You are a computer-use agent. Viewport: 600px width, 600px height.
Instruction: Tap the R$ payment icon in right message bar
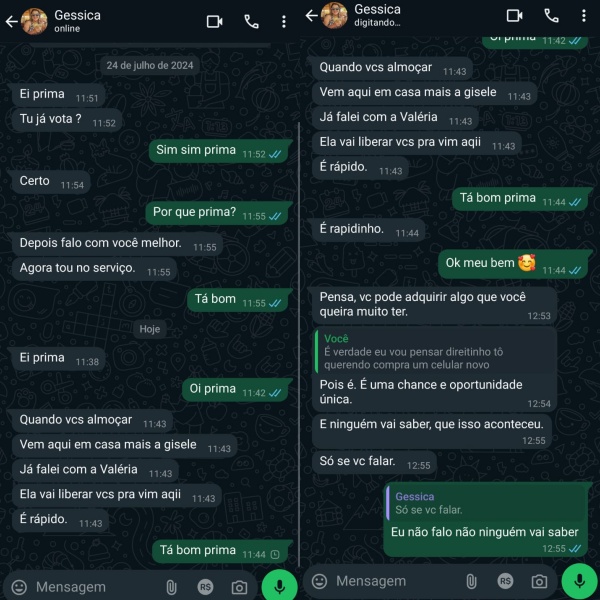click(x=505, y=581)
